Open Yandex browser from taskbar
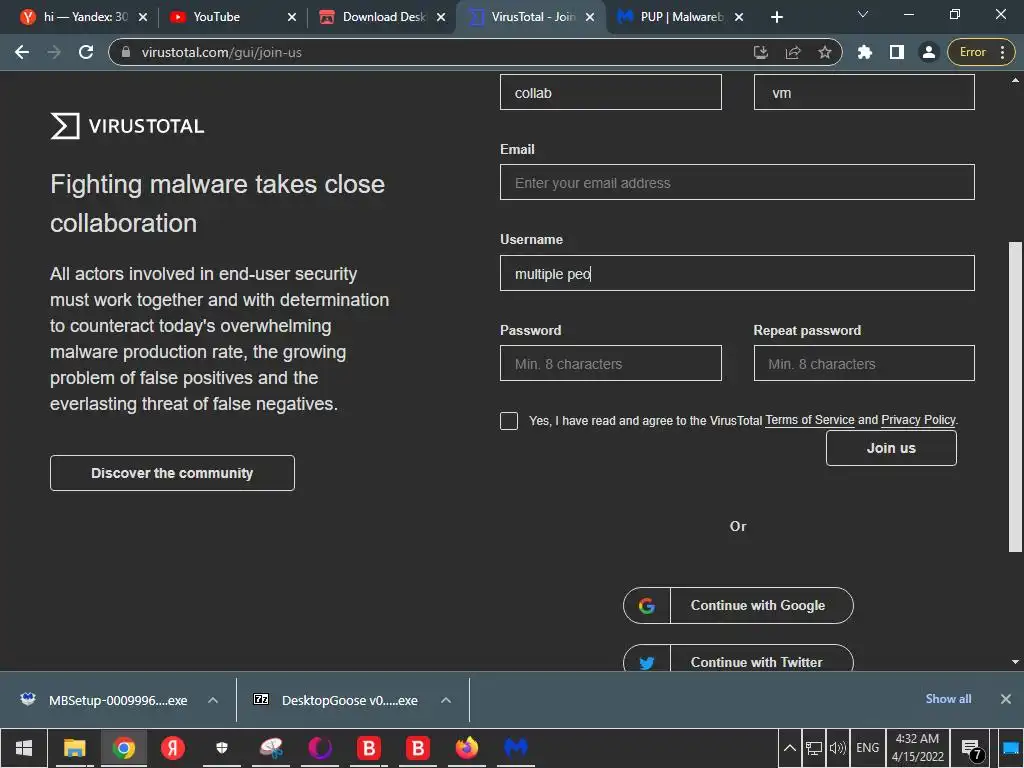The width and height of the screenshot is (1024, 768). [x=173, y=748]
